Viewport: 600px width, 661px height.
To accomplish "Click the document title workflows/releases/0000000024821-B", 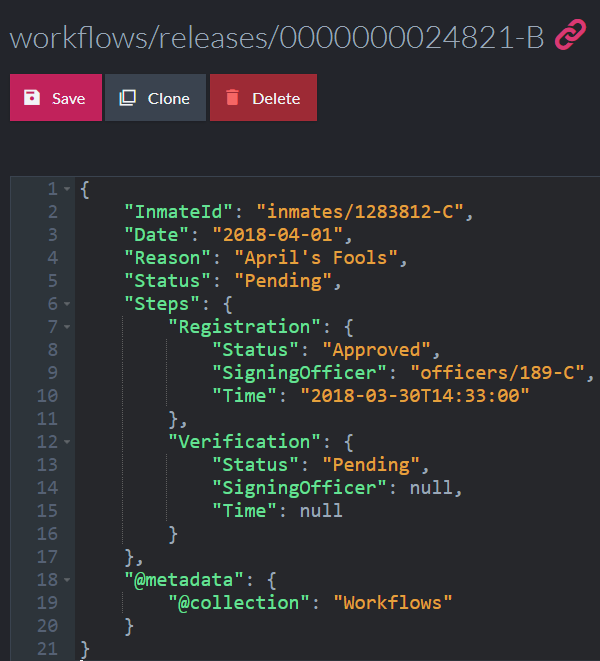I will (x=277, y=38).
